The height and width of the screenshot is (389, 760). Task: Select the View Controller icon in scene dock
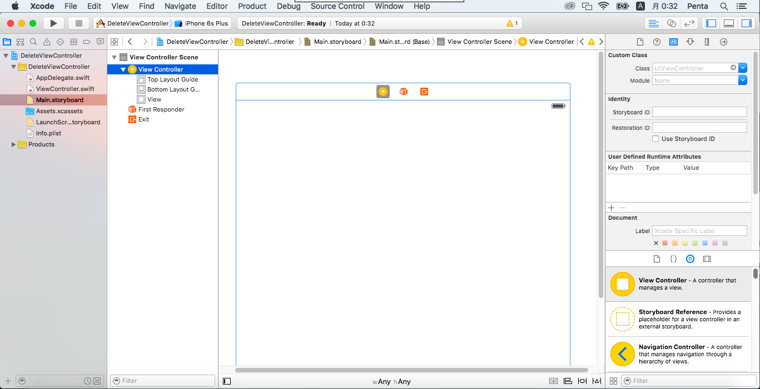tap(383, 92)
